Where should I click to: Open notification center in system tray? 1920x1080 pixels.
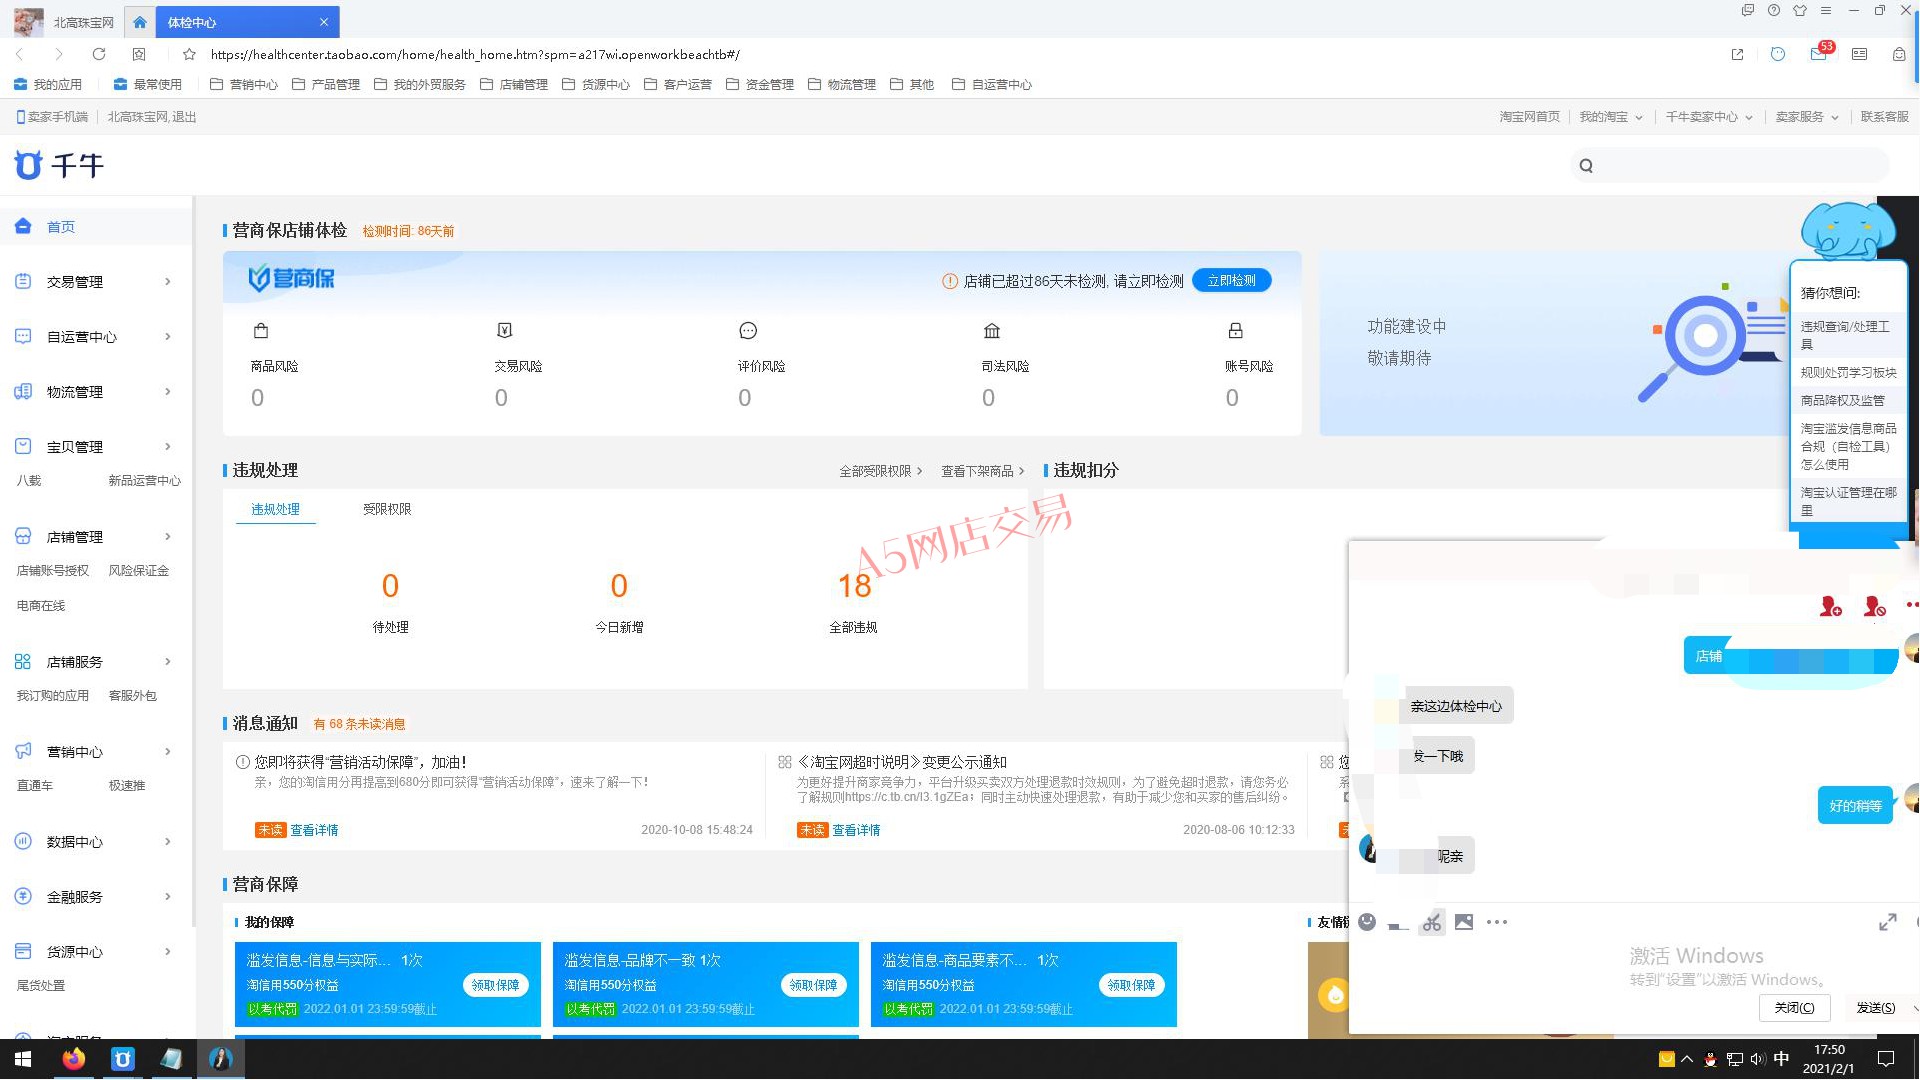[x=1886, y=1059]
